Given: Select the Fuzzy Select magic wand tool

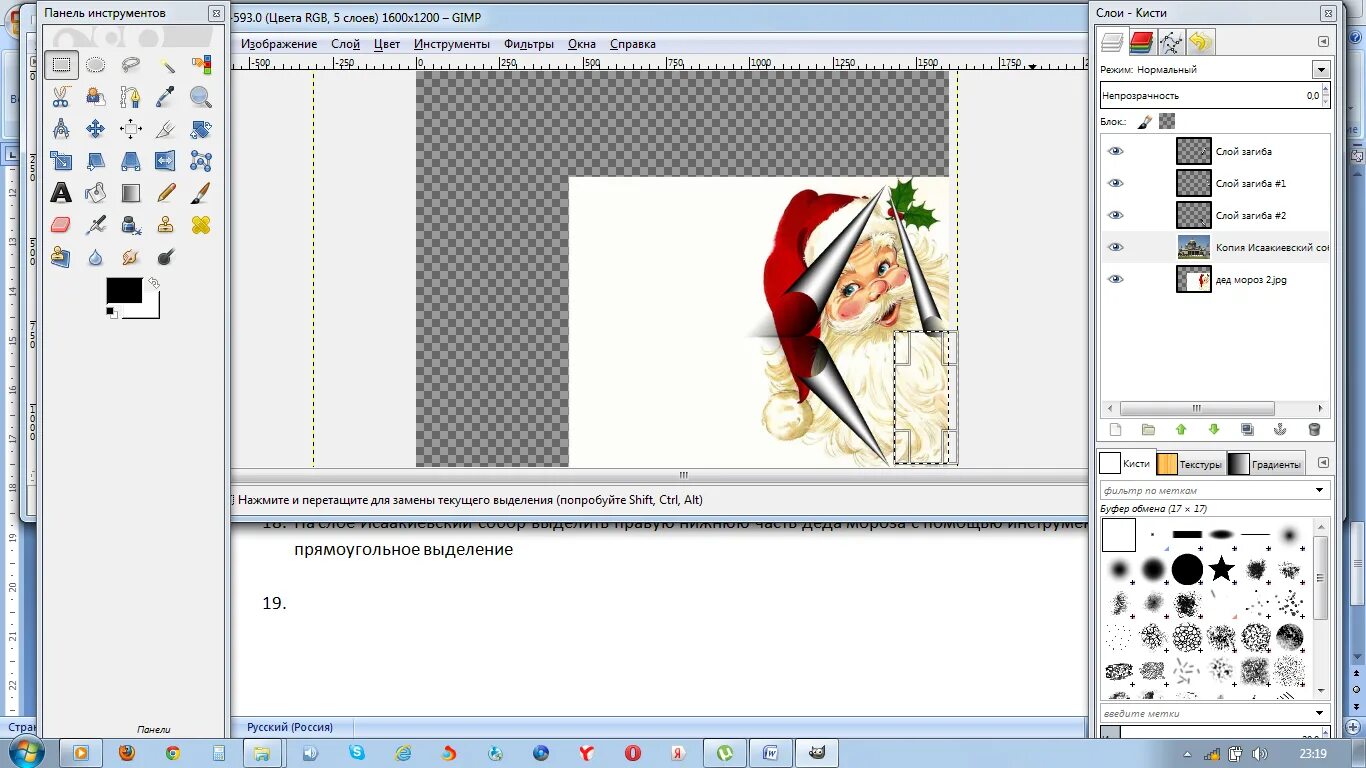Looking at the screenshot, I should (166, 65).
